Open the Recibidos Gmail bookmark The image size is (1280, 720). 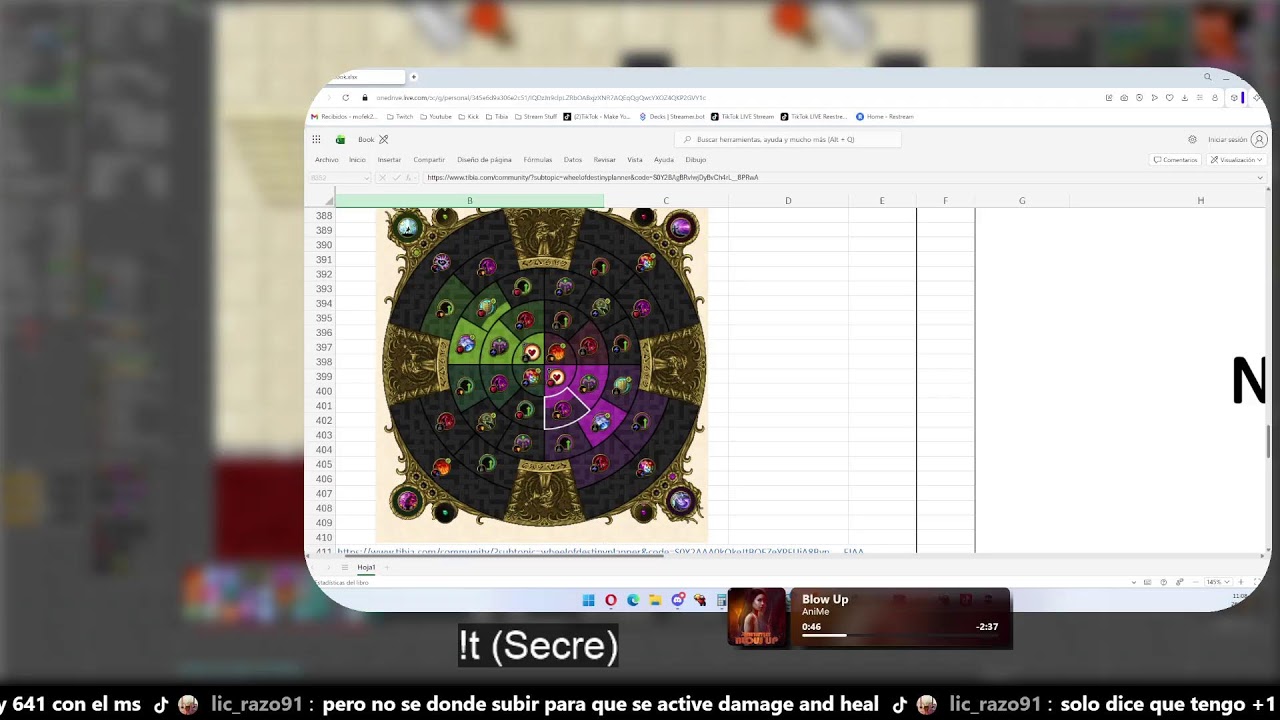(345, 117)
